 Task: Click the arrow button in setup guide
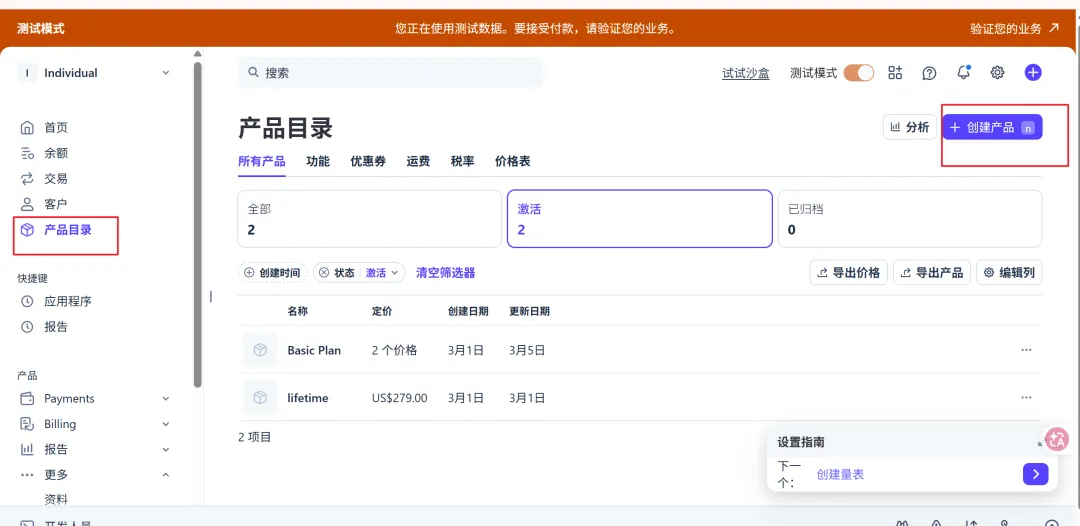click(1035, 474)
